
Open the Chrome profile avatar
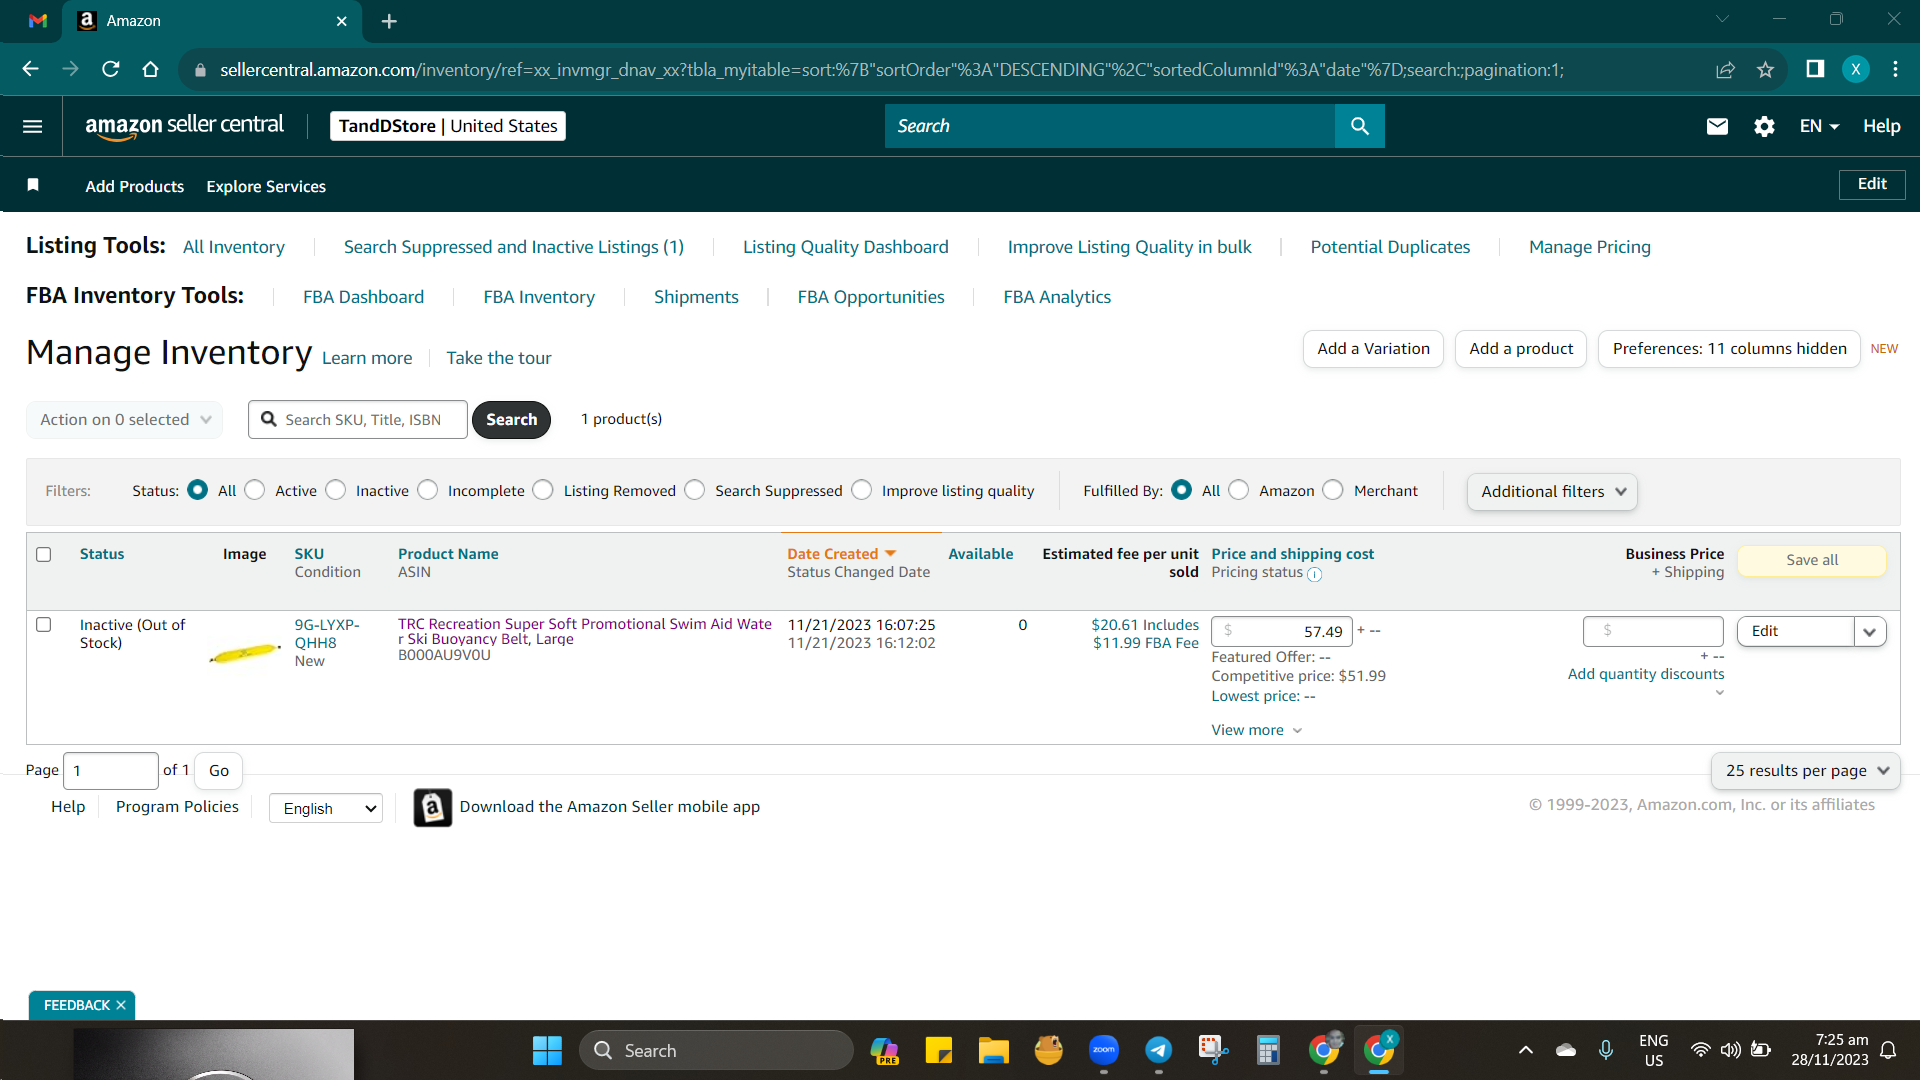[1856, 69]
